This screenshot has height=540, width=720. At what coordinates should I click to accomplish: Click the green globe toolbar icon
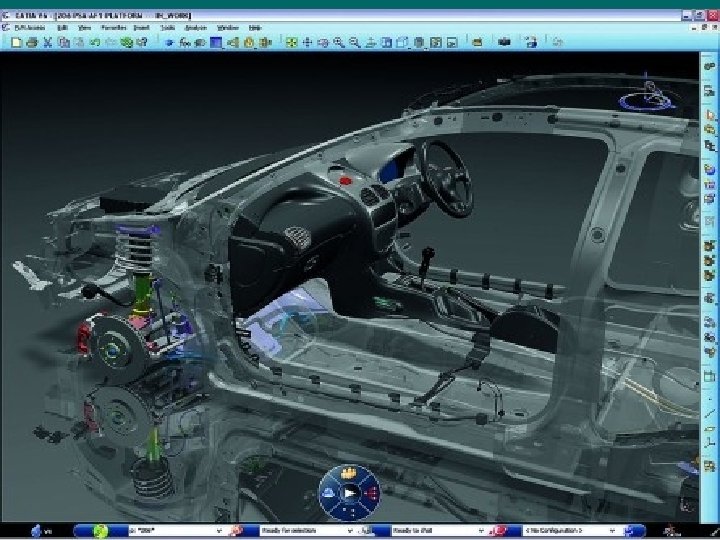126,43
